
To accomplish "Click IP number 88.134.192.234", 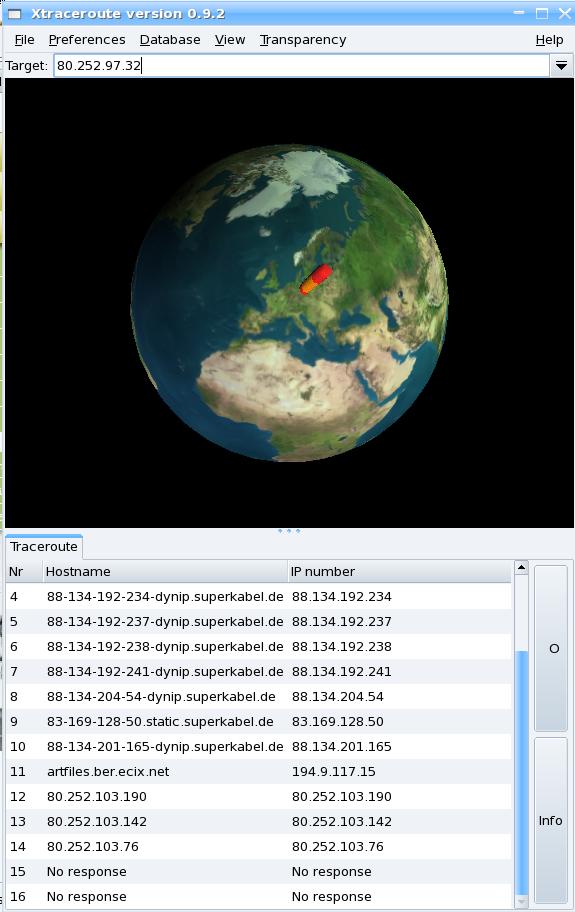I will (x=342, y=597).
